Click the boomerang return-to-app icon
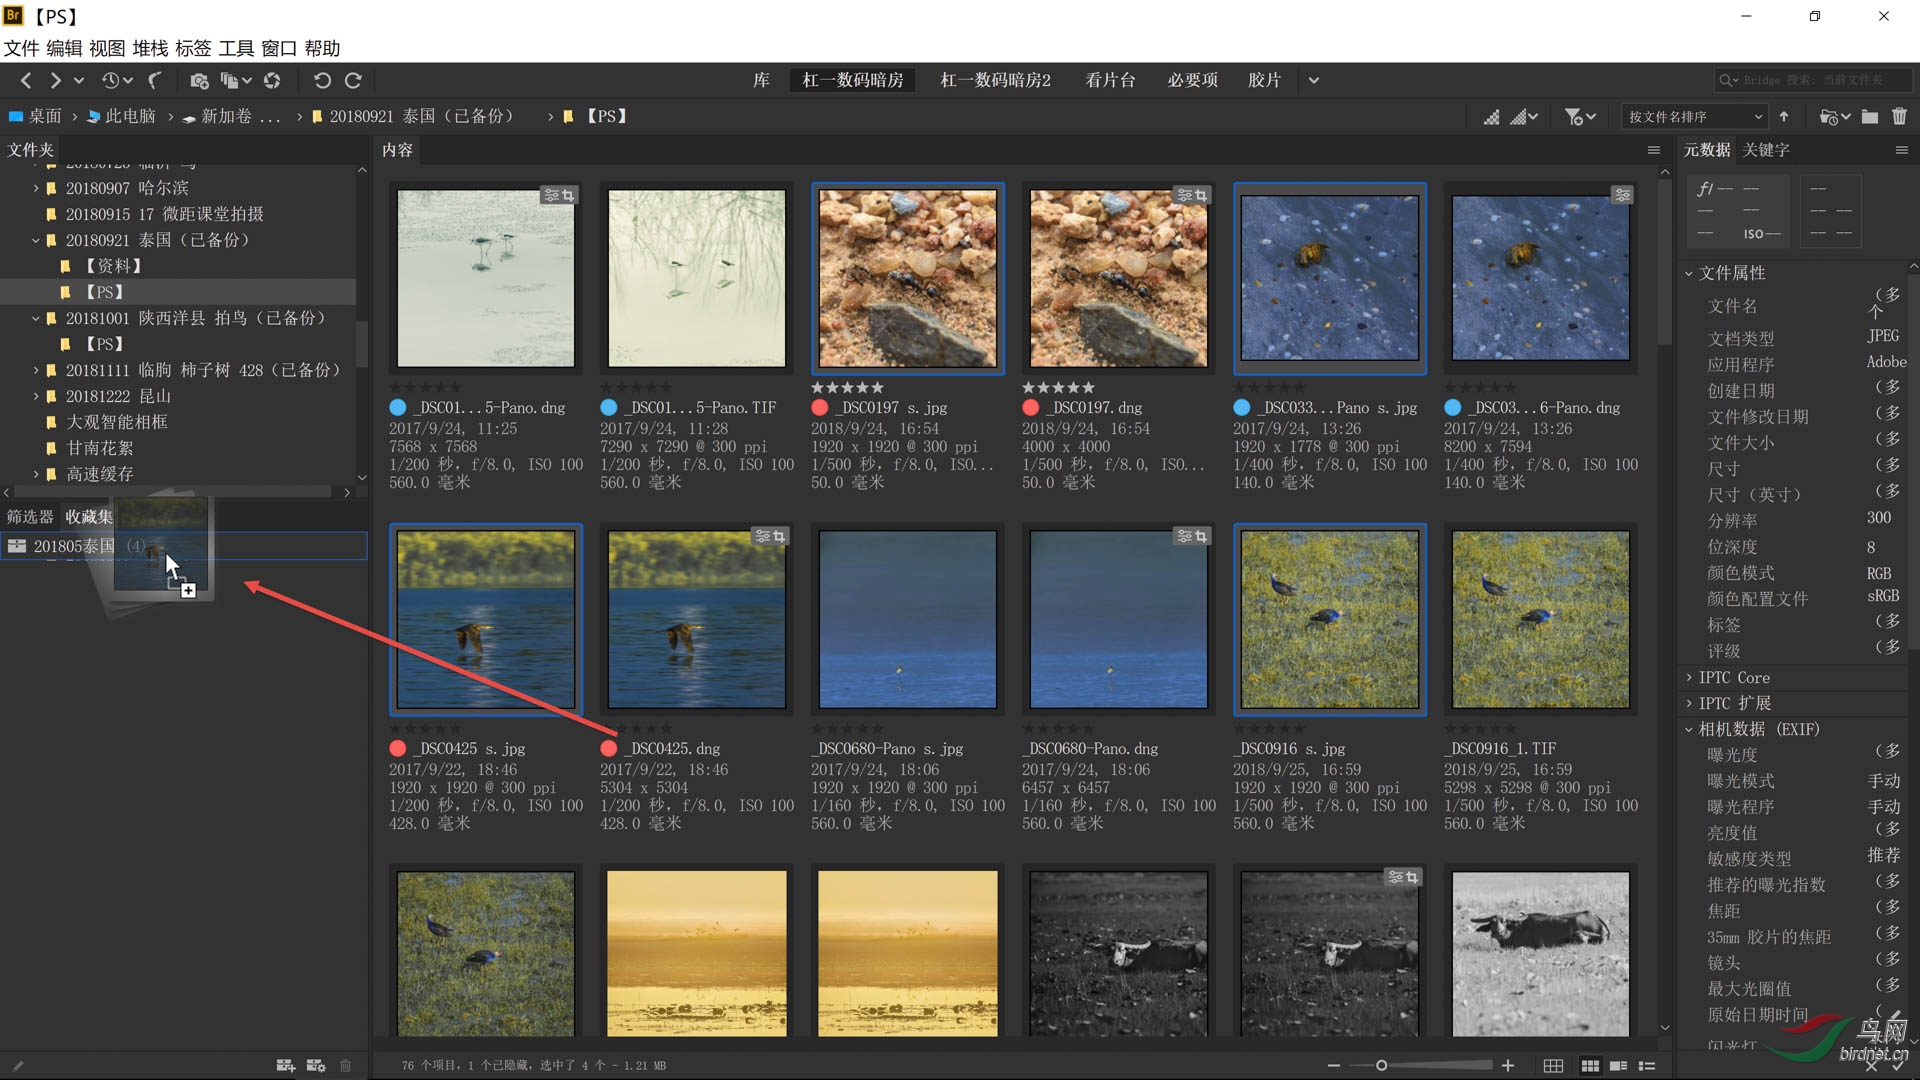The image size is (1920, 1080). point(155,80)
